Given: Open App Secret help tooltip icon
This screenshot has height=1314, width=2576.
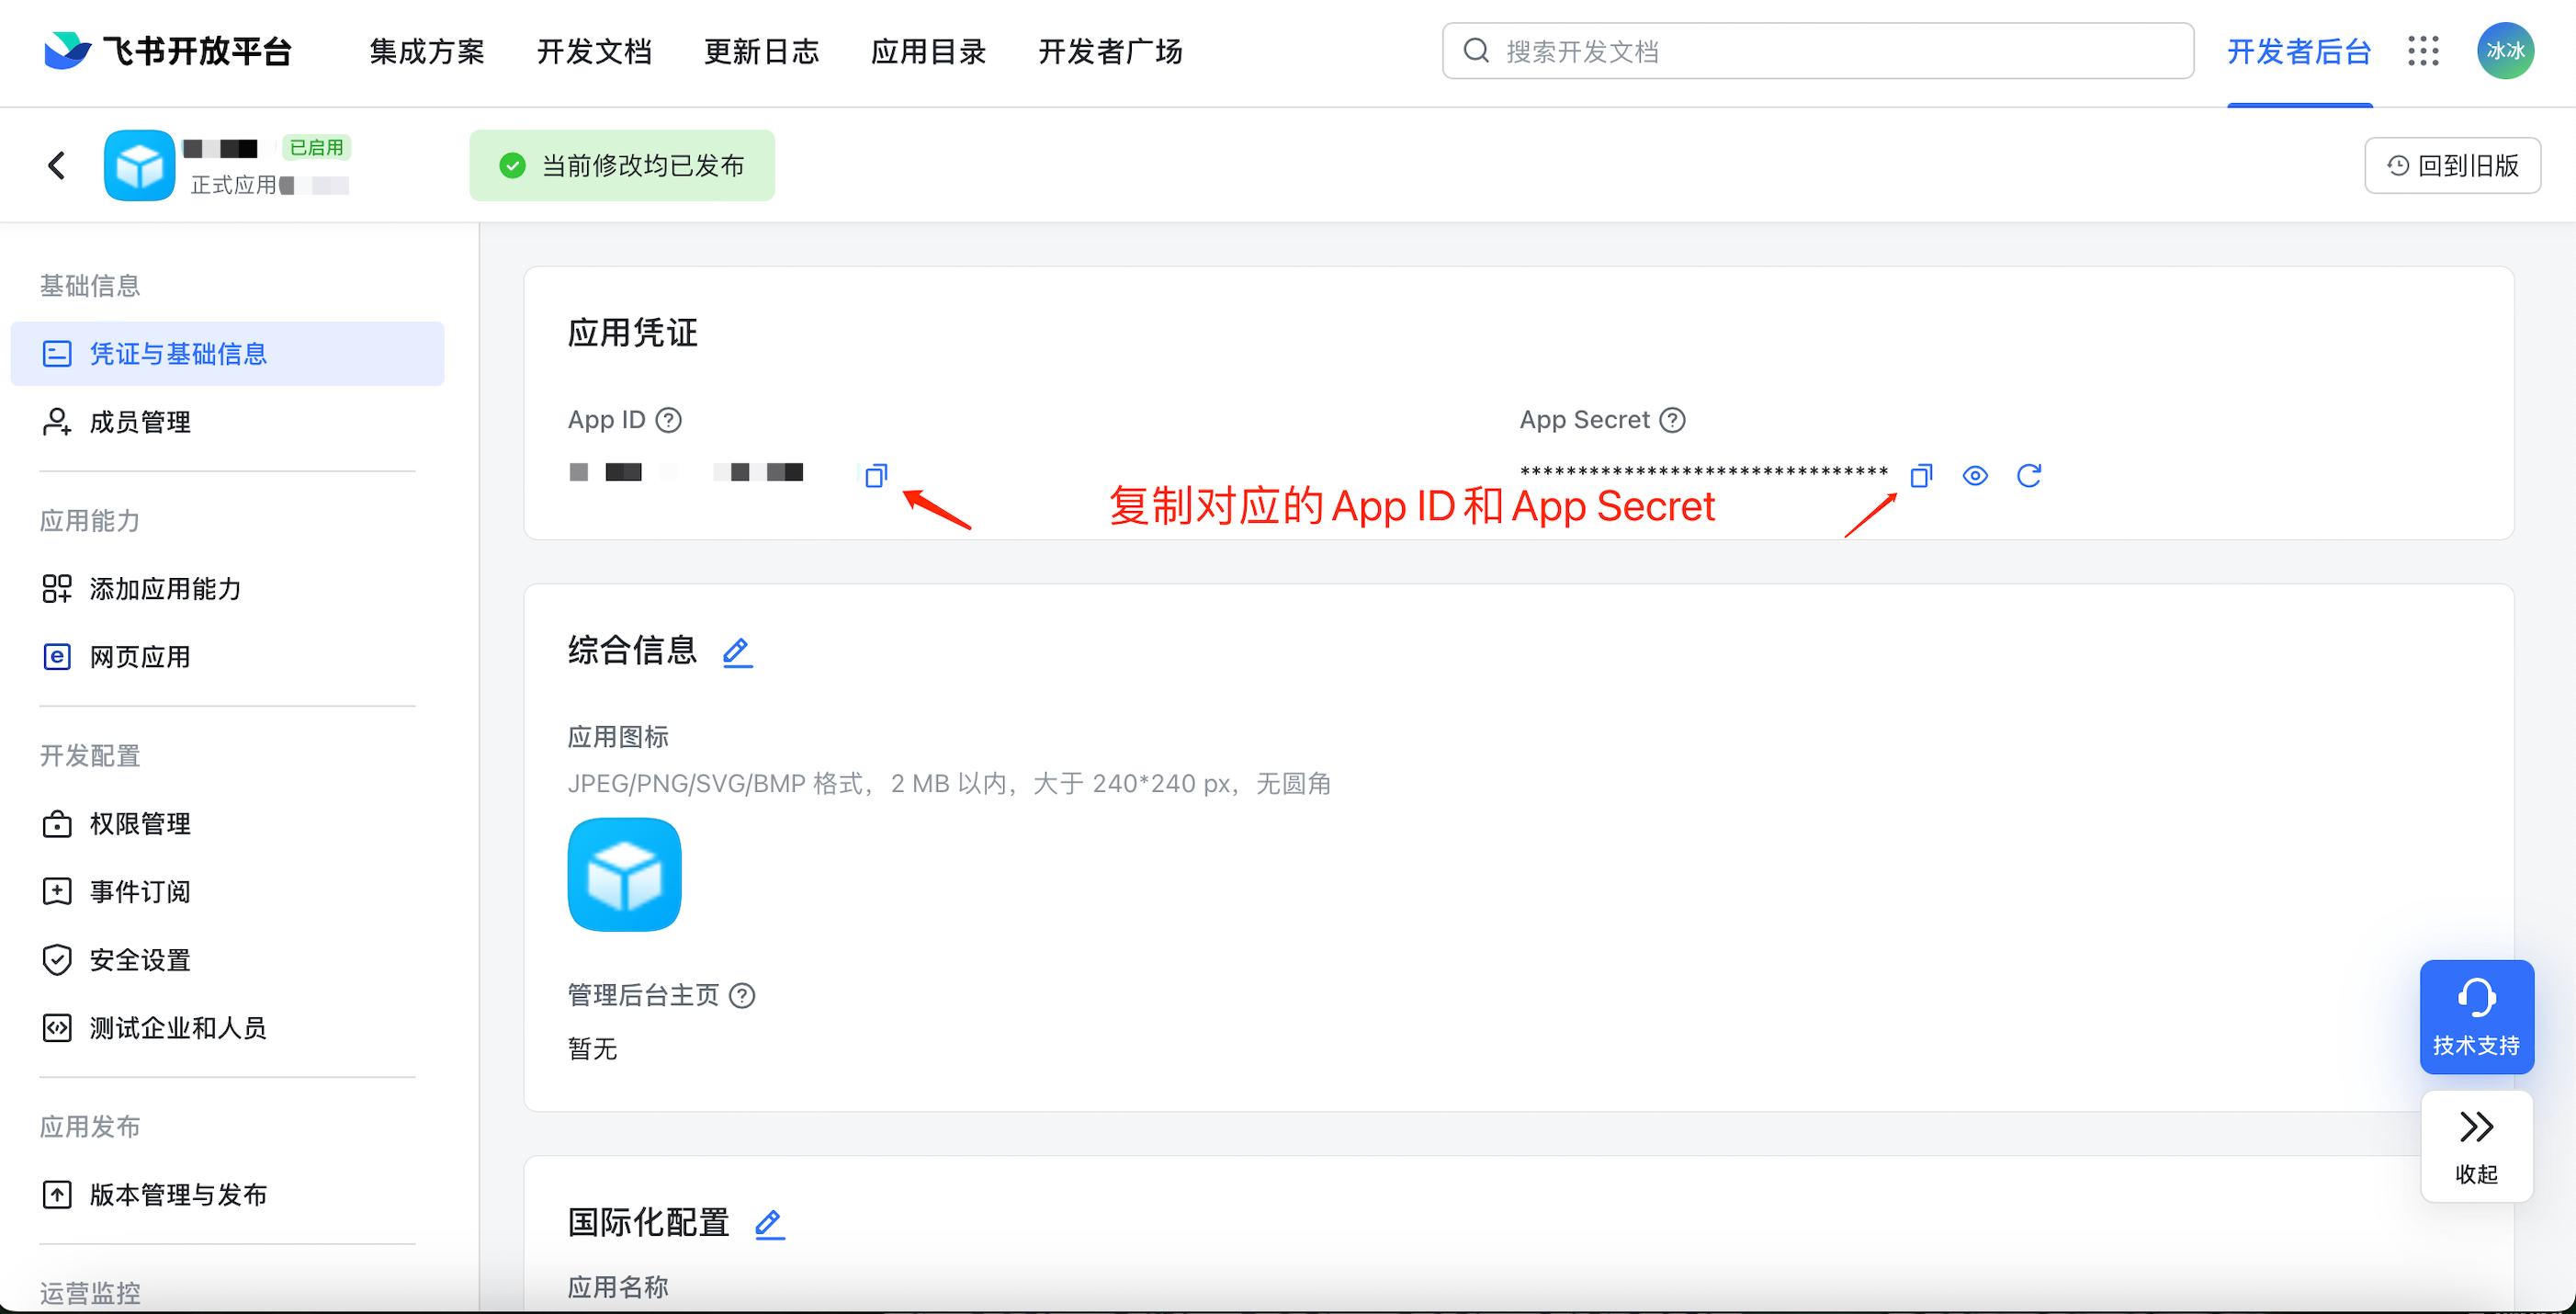Looking at the screenshot, I should [1672, 420].
